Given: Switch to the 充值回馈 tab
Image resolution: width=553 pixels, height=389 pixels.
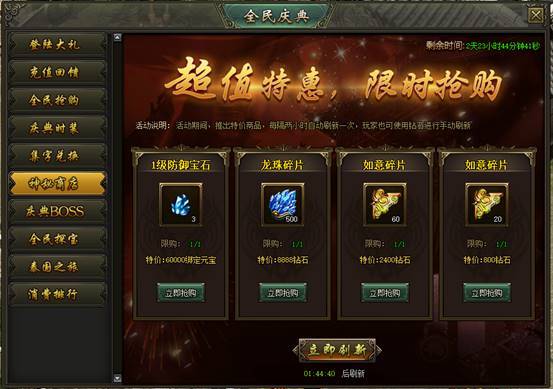Looking at the screenshot, I should [56, 73].
